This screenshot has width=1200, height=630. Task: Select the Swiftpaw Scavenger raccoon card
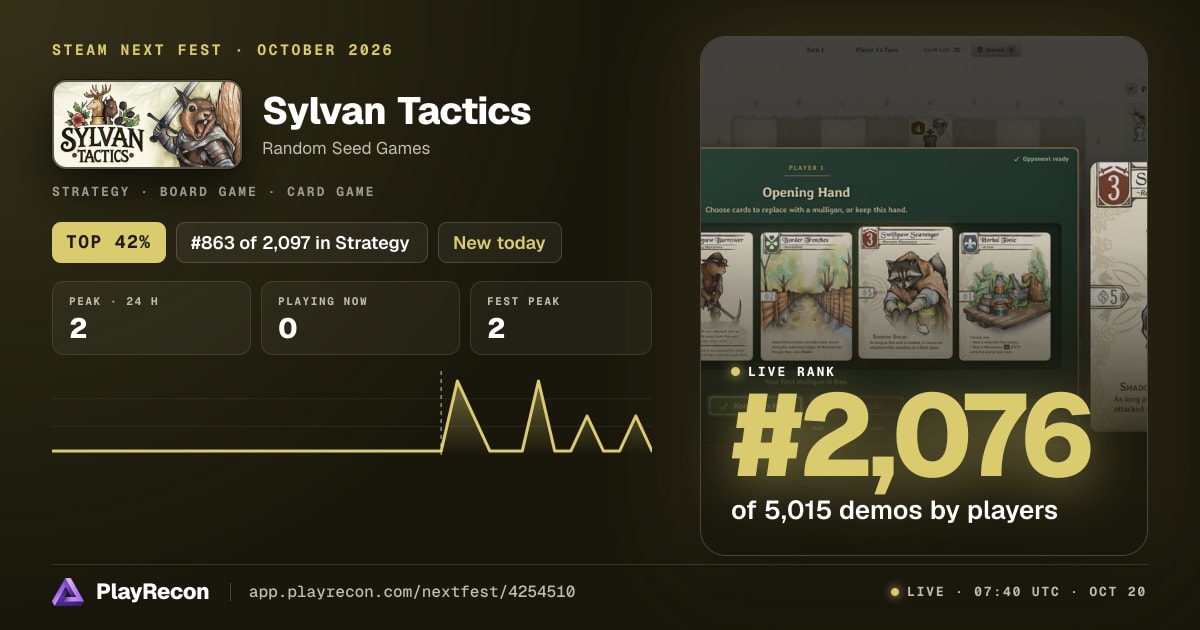point(904,293)
